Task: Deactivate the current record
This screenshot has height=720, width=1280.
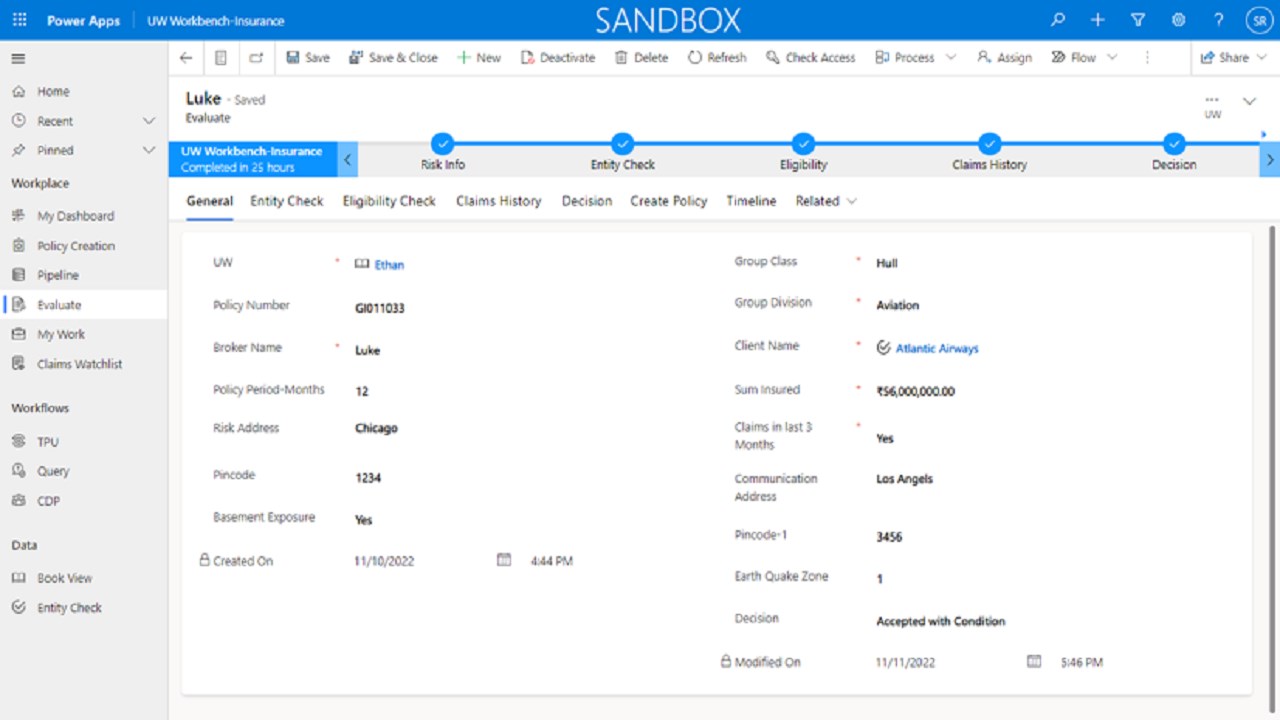Action: (x=558, y=58)
